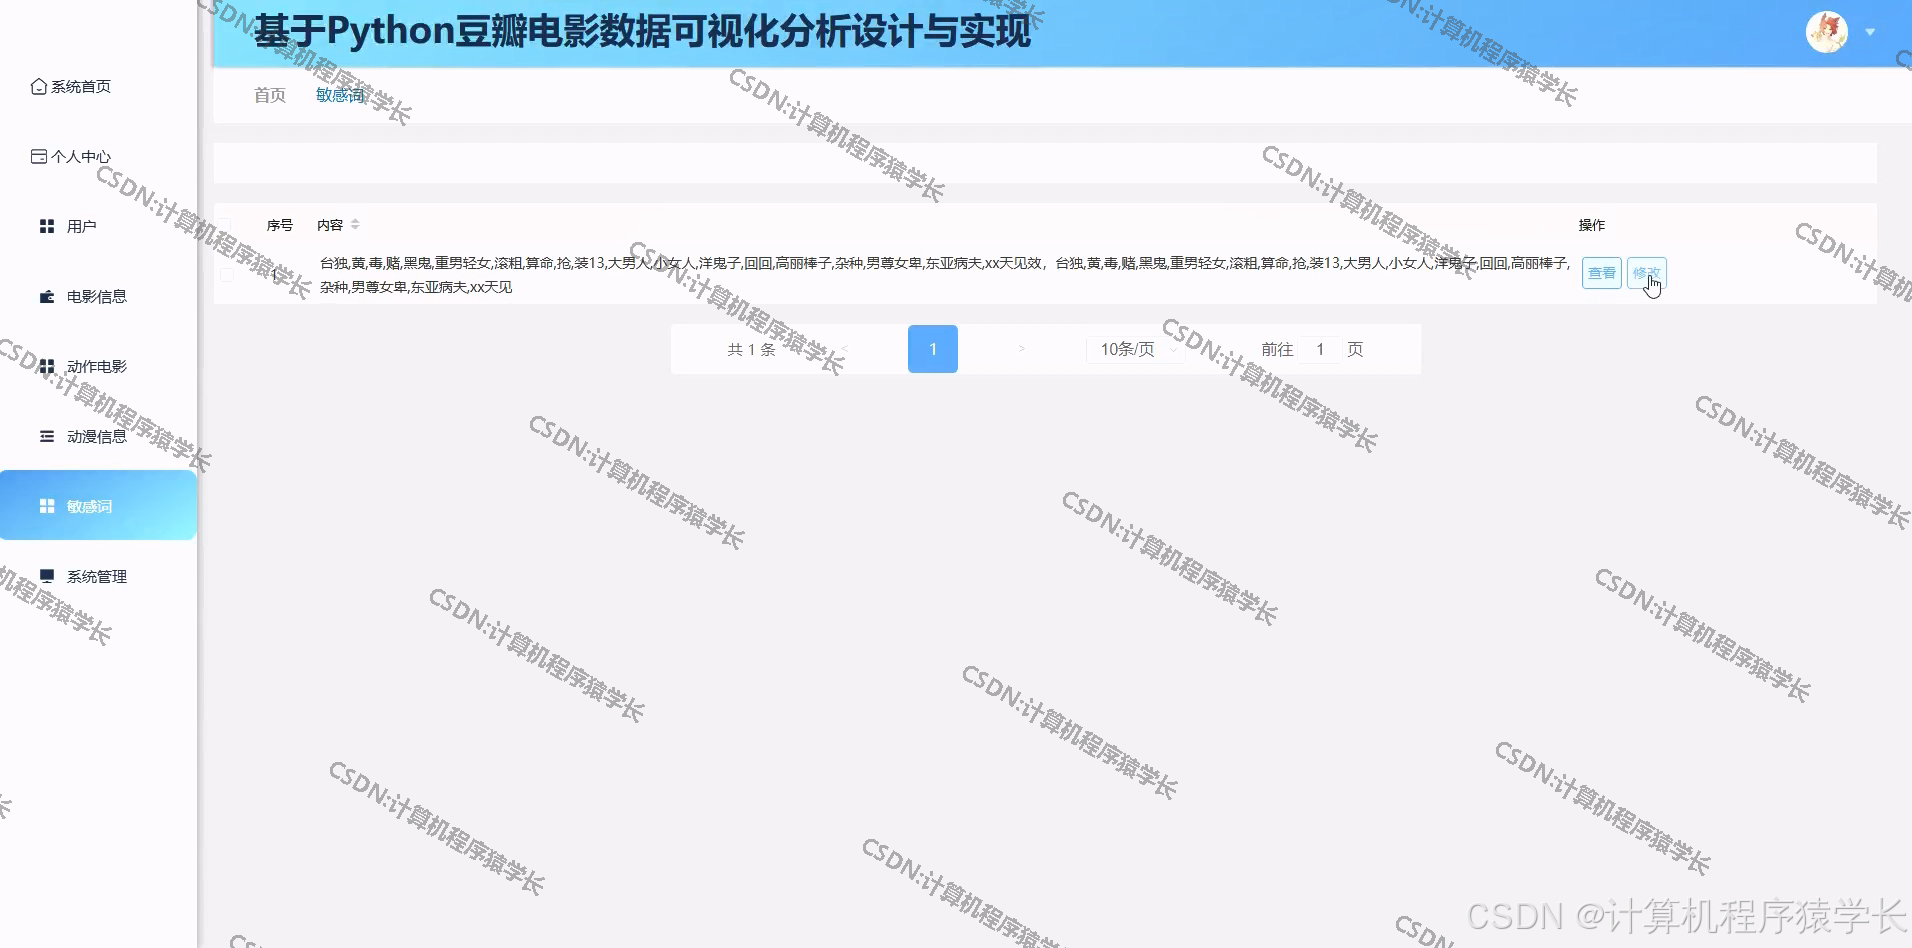Select the highlighted 敏感词 sidebar item

(97, 506)
